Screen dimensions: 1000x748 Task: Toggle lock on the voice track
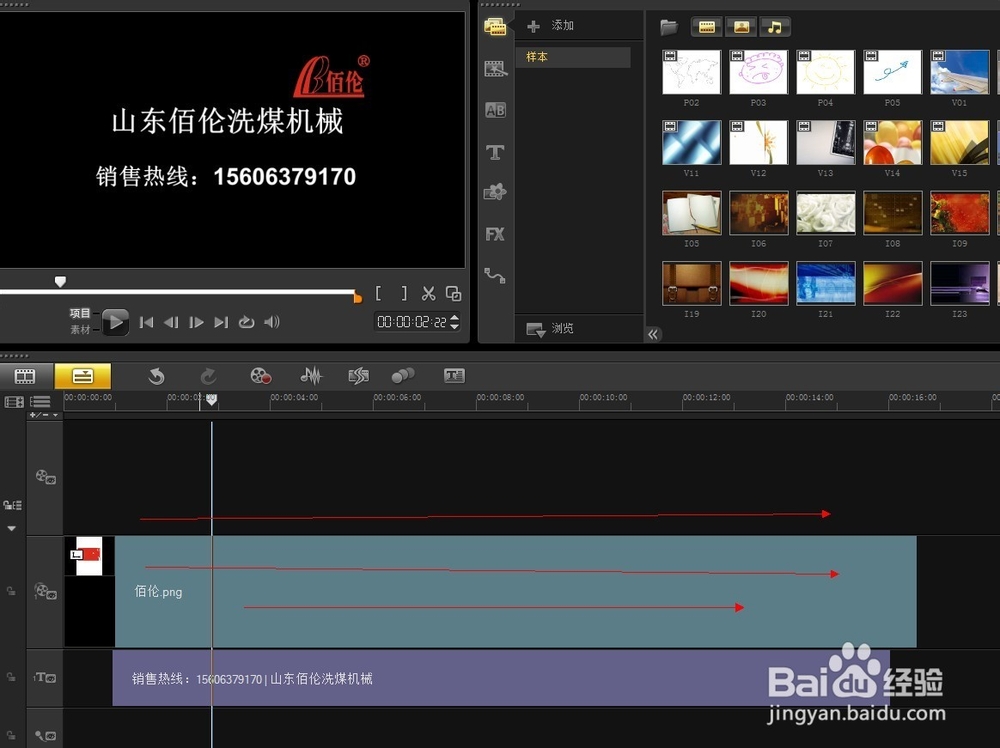pyautogui.click(x=11, y=735)
